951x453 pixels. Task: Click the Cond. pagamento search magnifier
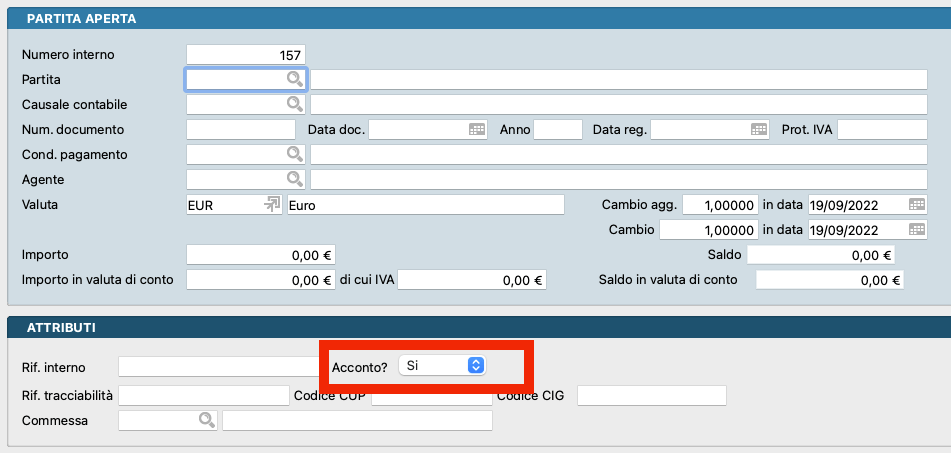[x=295, y=154]
